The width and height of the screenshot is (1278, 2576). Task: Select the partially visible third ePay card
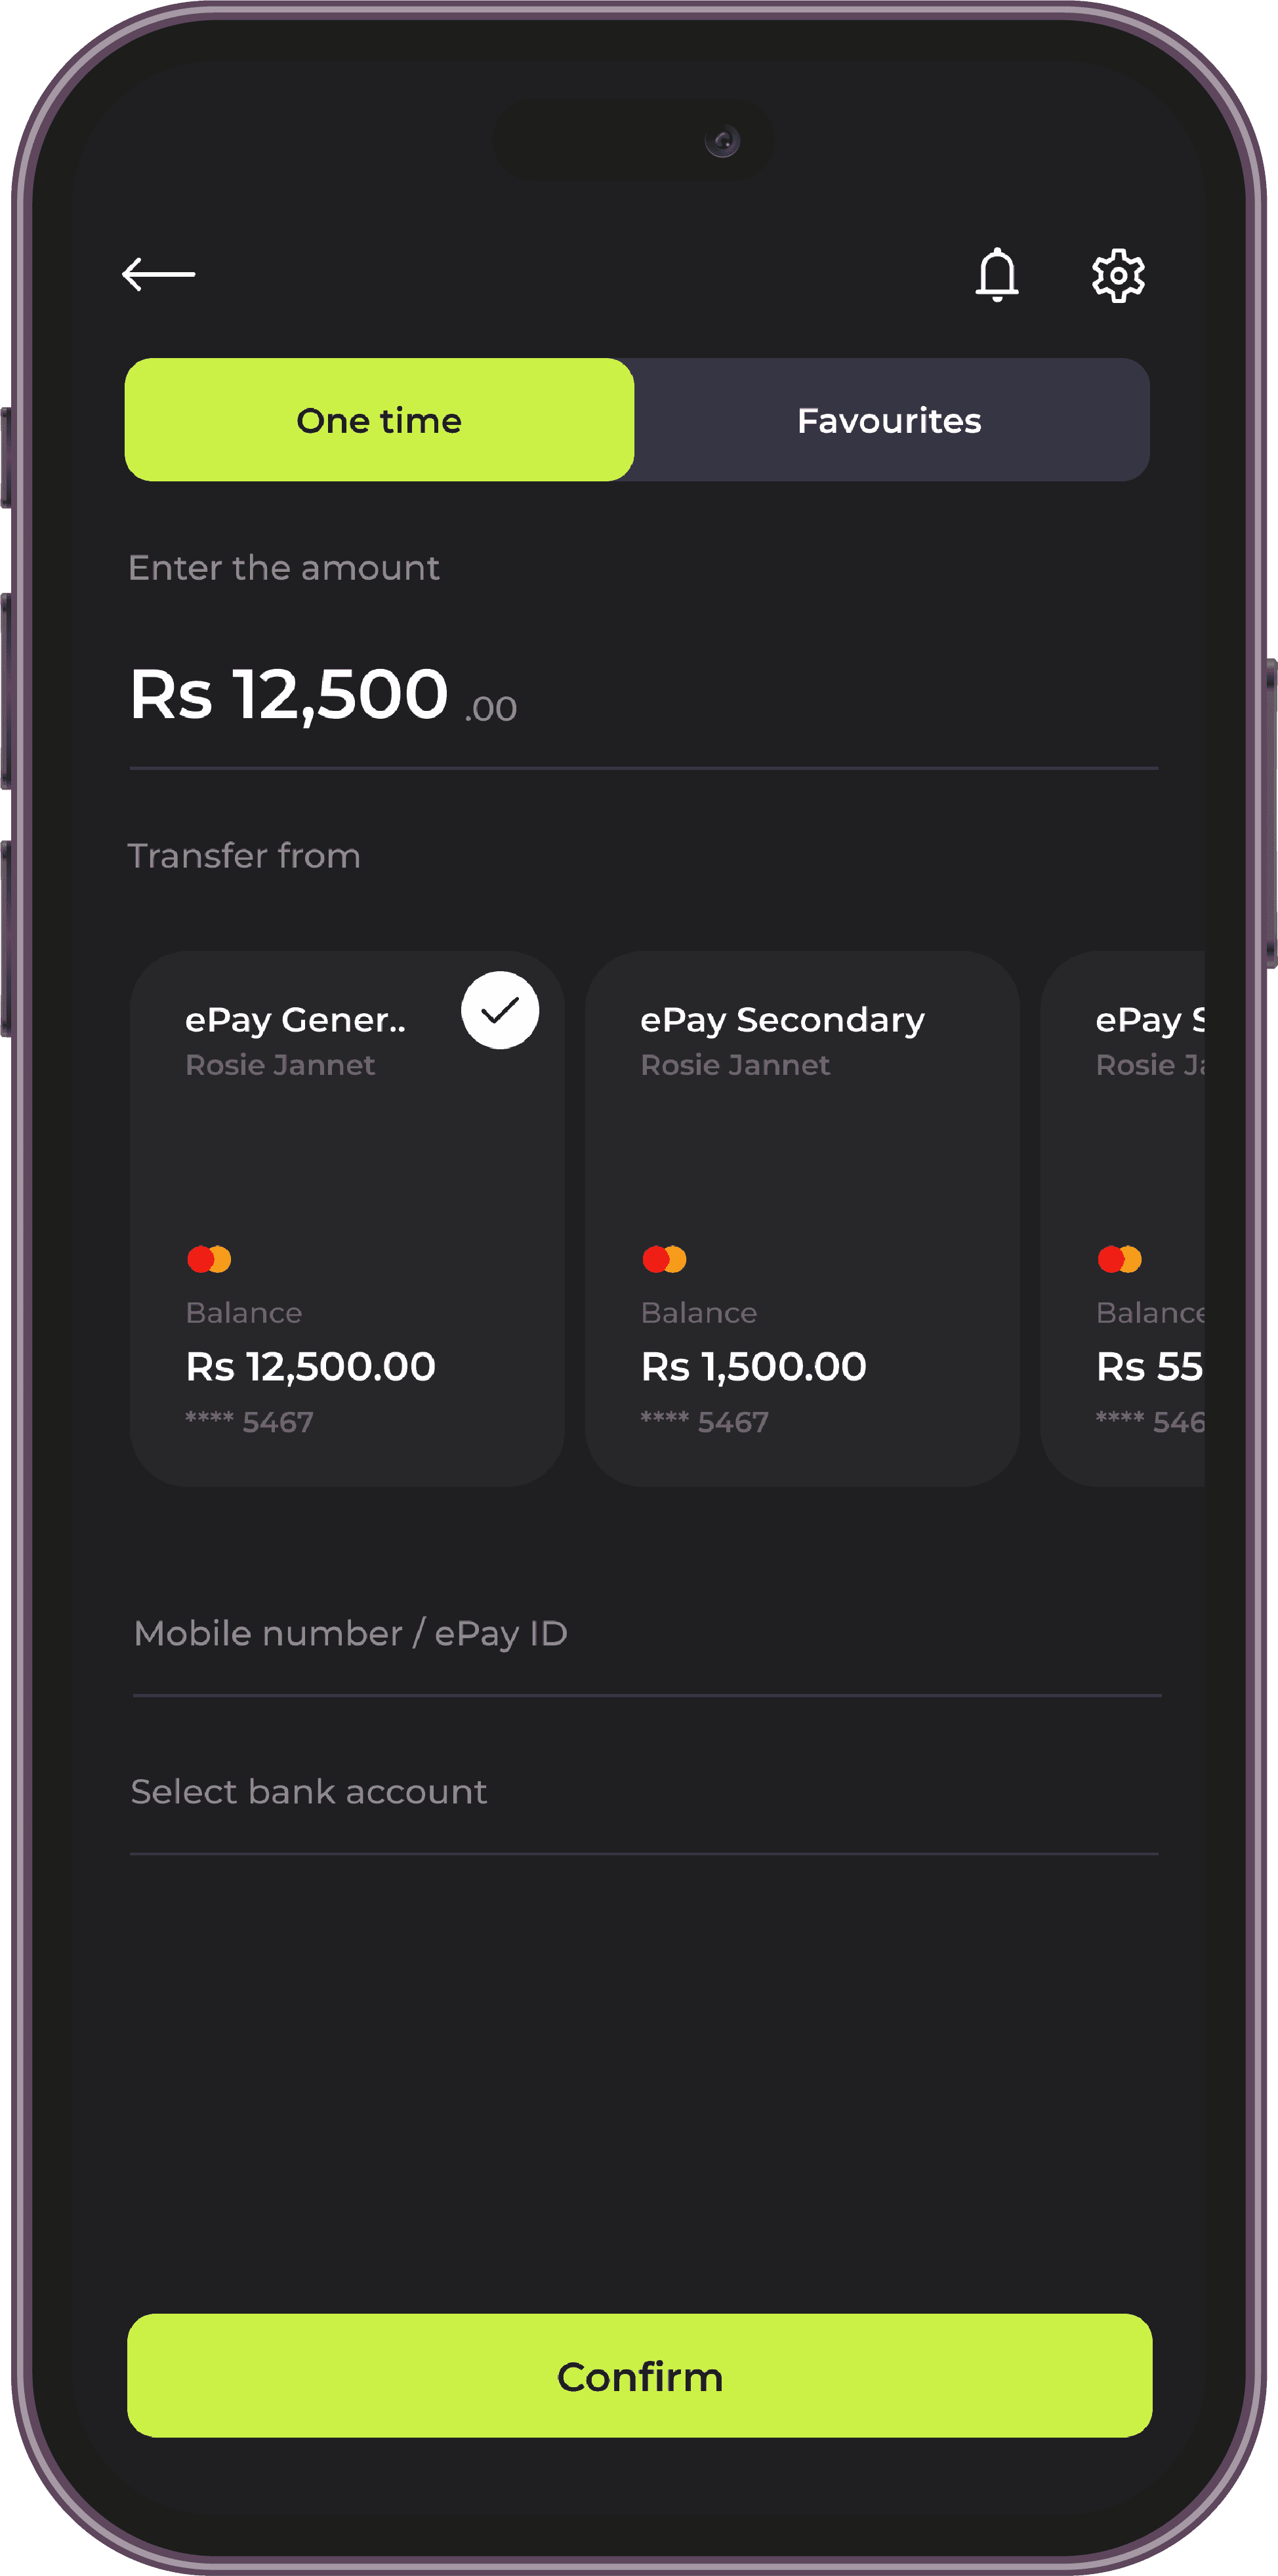(1122, 1218)
